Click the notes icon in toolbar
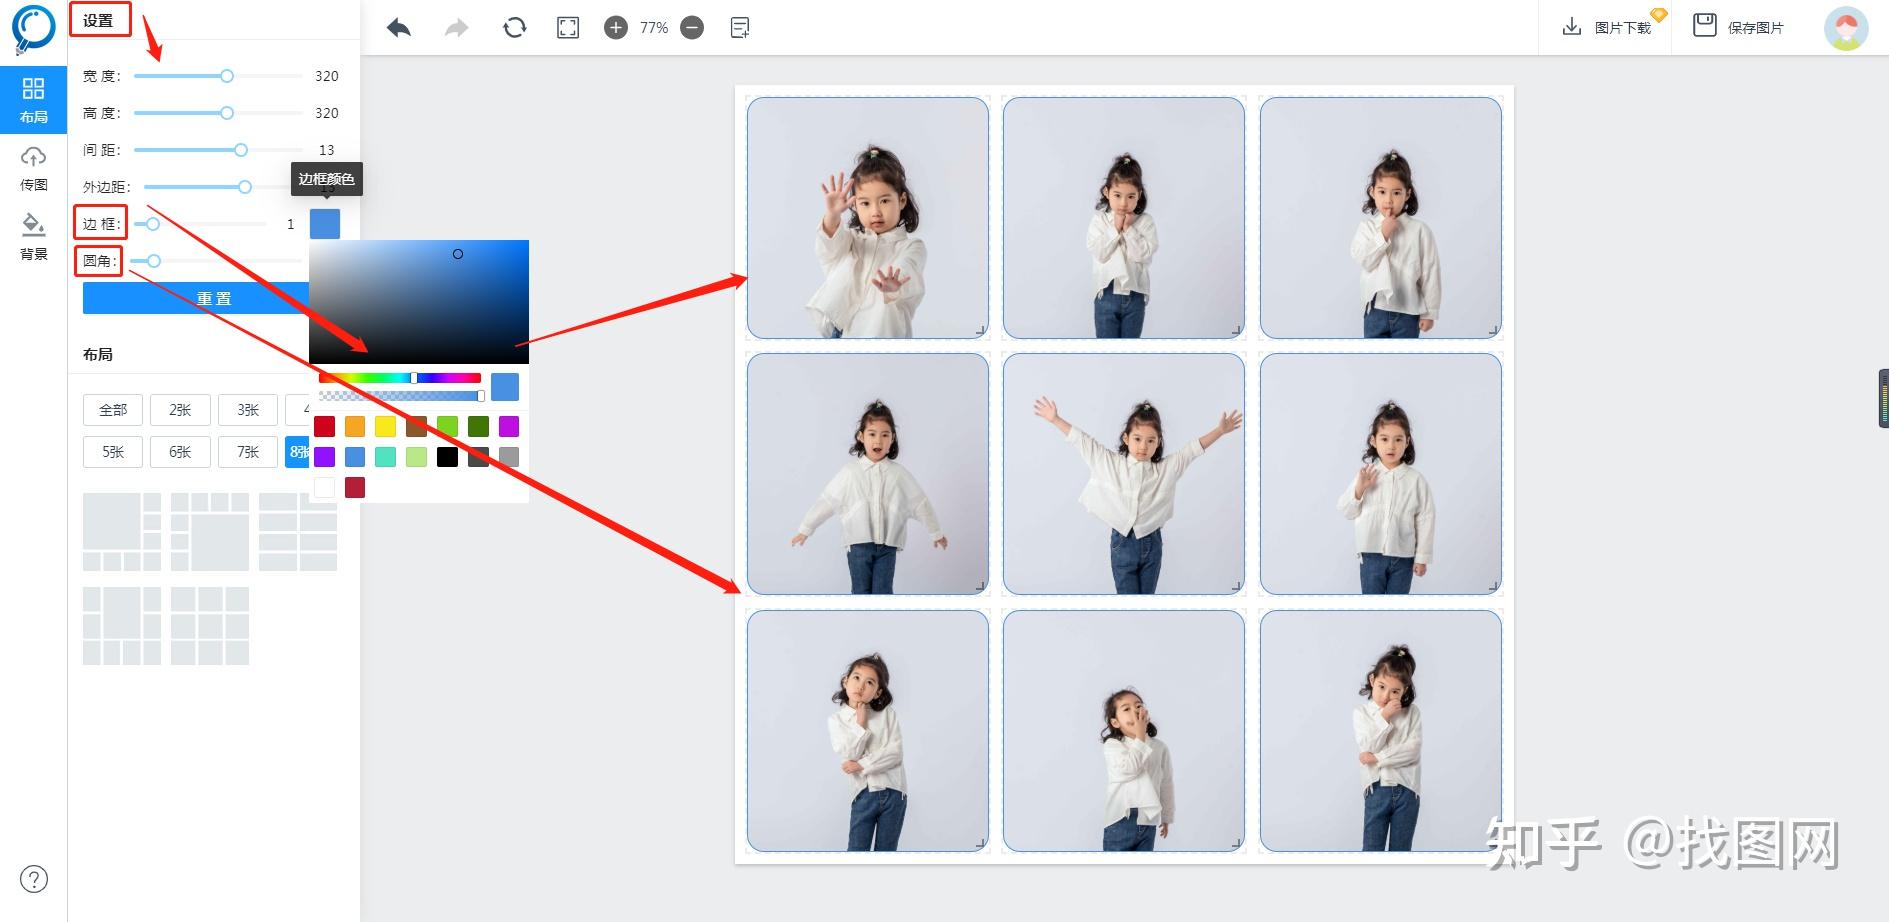The height and width of the screenshot is (922, 1889). (740, 28)
